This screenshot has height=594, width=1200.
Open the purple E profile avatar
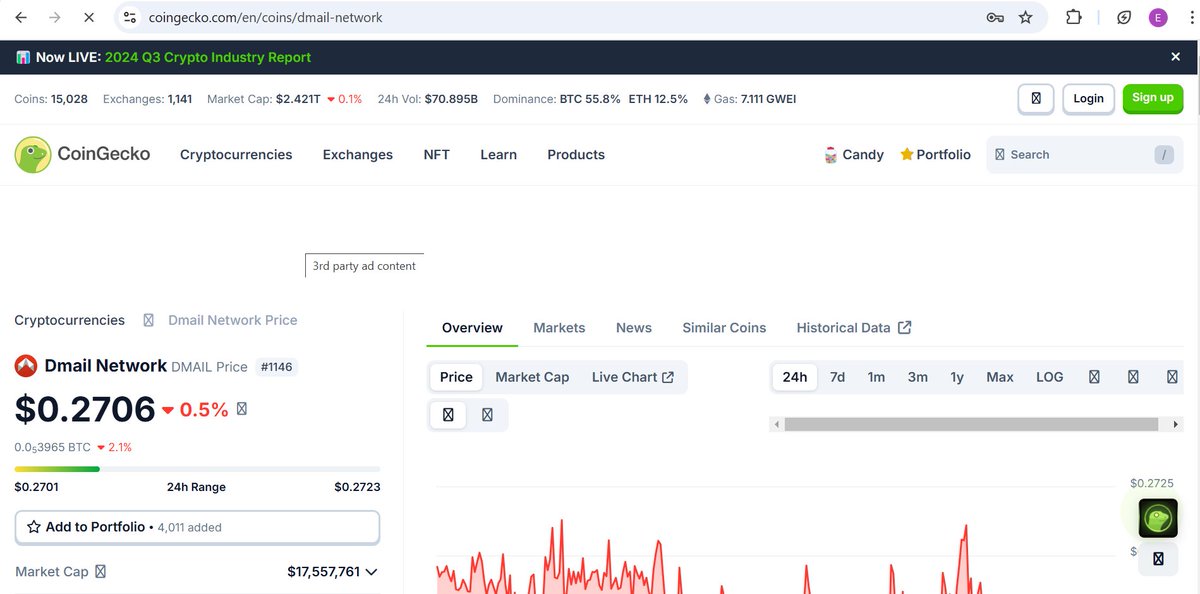coord(1158,17)
